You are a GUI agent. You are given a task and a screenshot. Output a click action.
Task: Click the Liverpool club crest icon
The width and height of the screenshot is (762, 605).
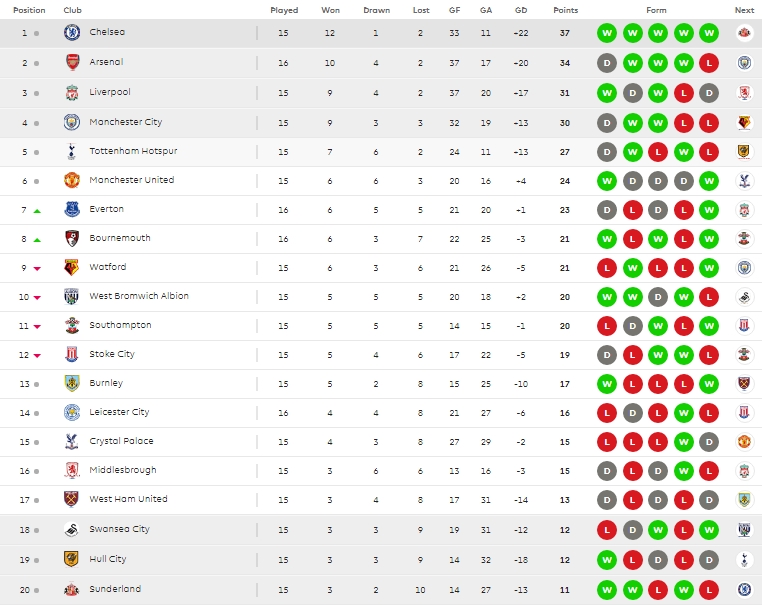72,93
